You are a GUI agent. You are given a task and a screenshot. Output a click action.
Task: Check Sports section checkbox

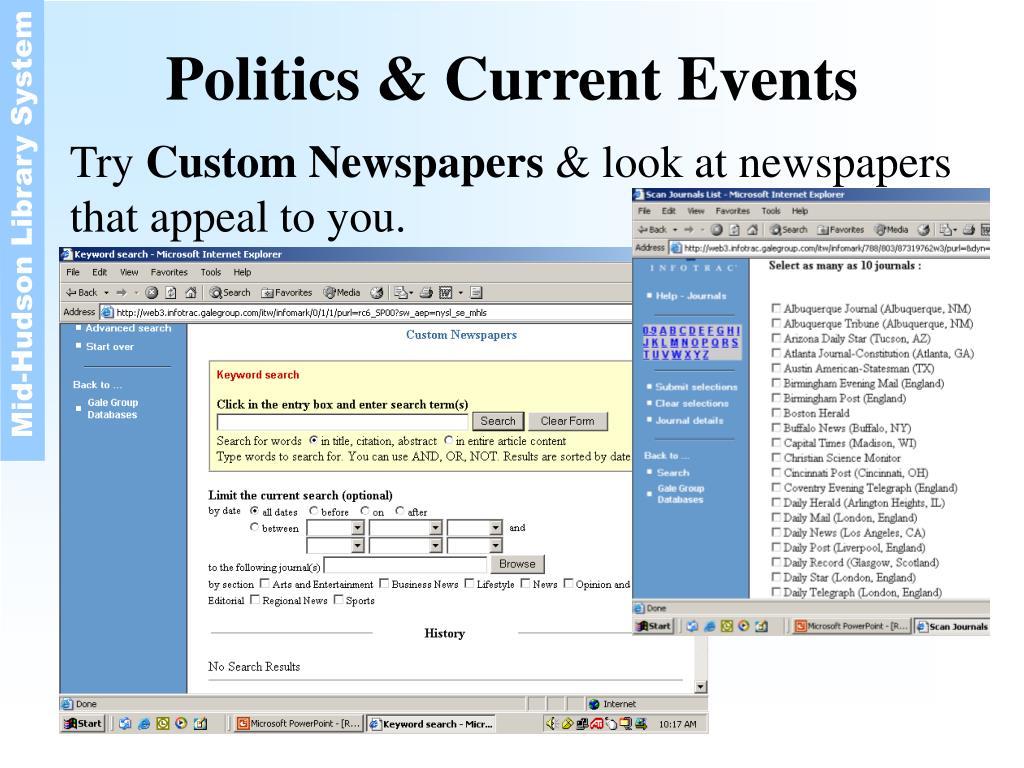point(338,600)
